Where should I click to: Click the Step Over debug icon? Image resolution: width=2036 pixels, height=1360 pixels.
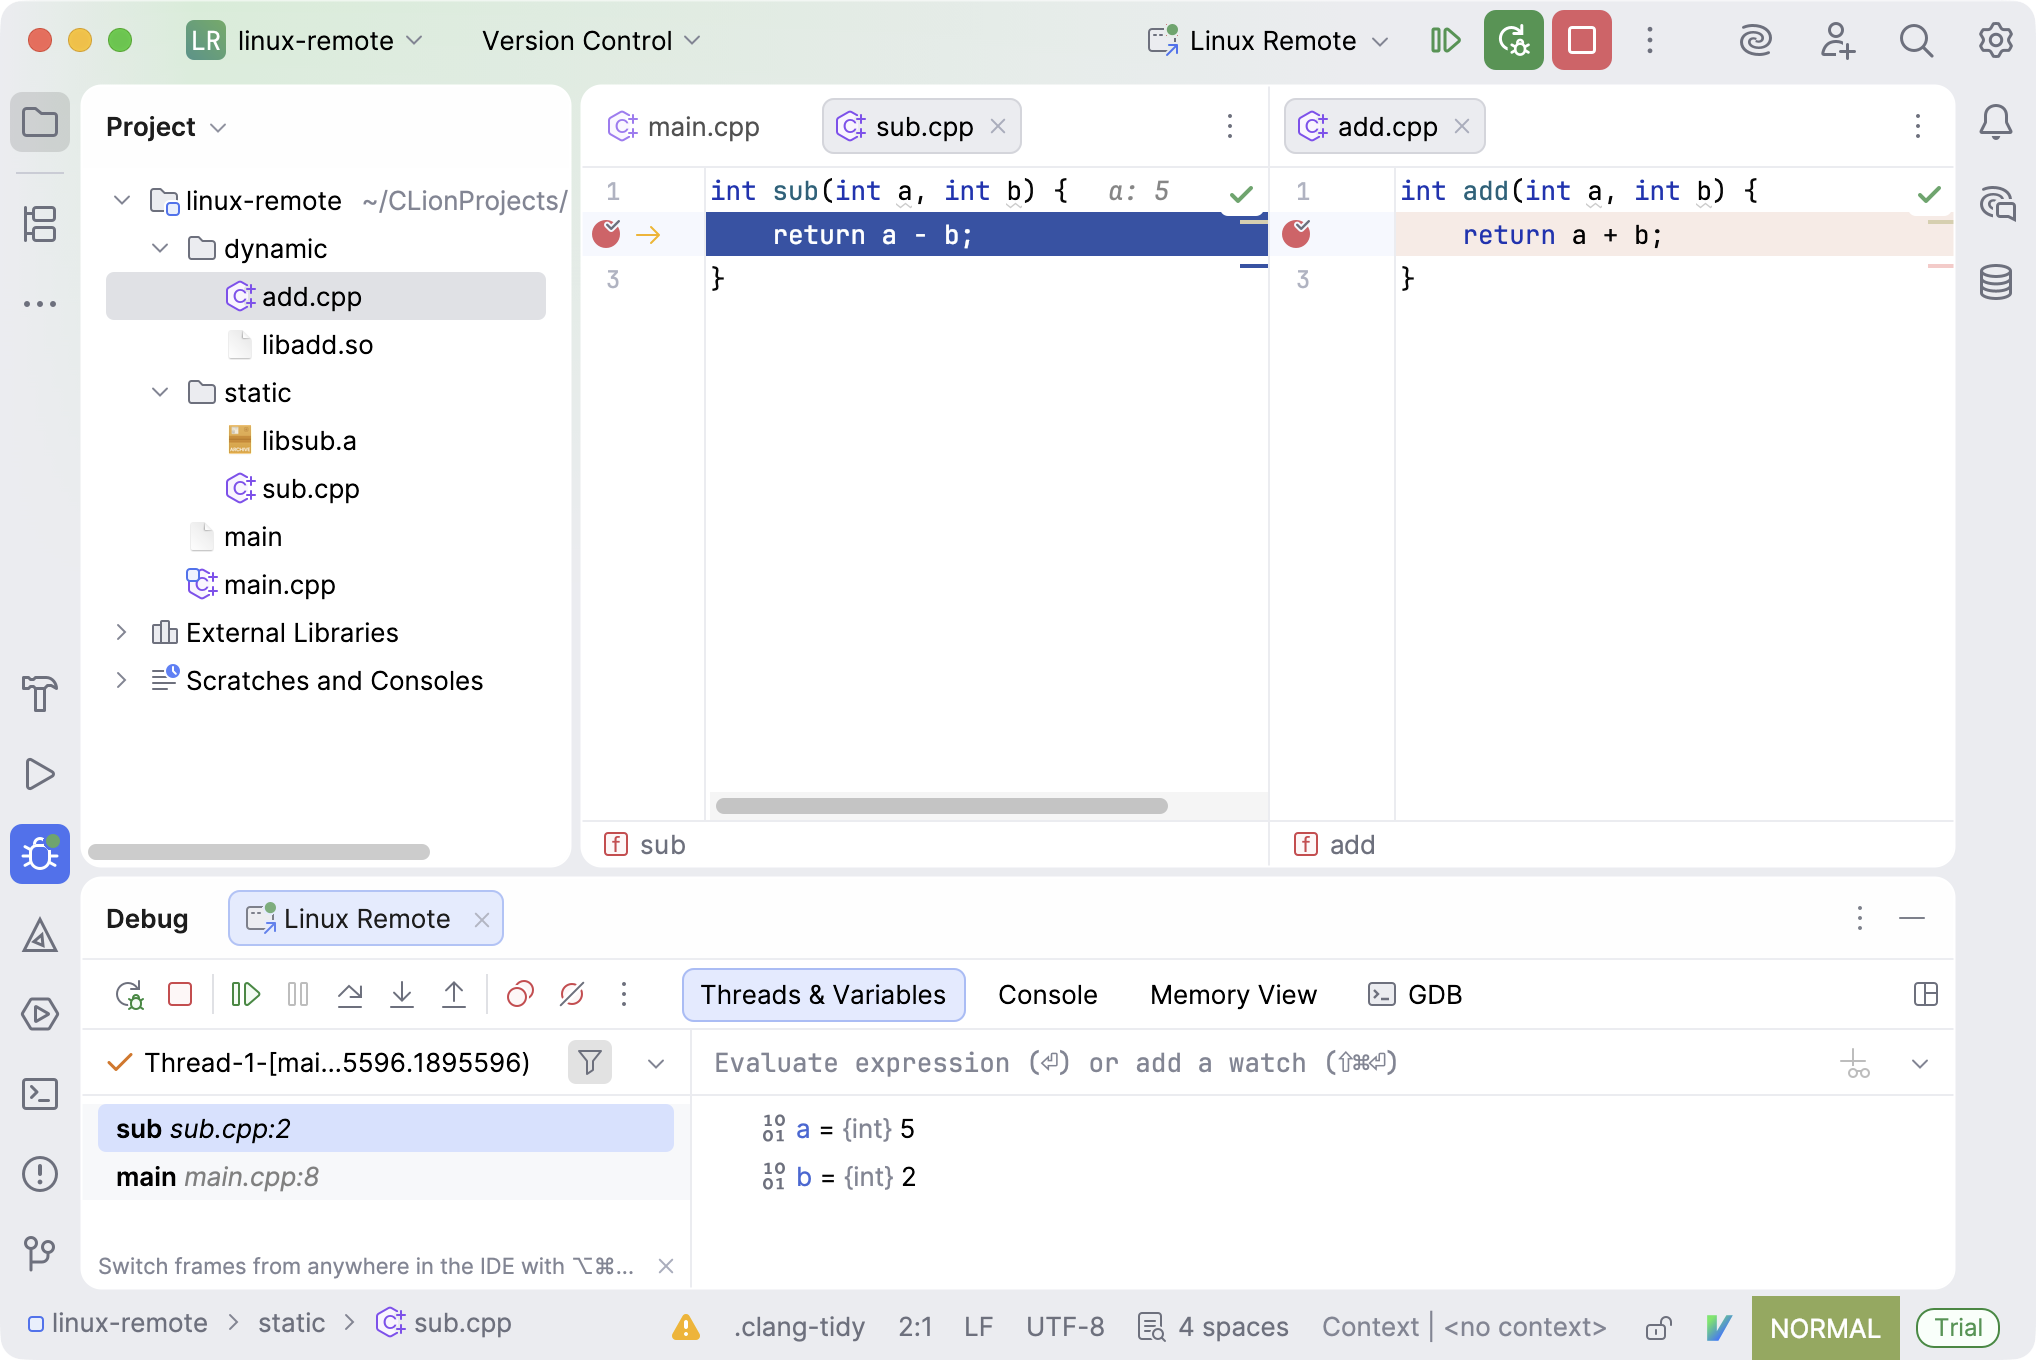tap(350, 994)
